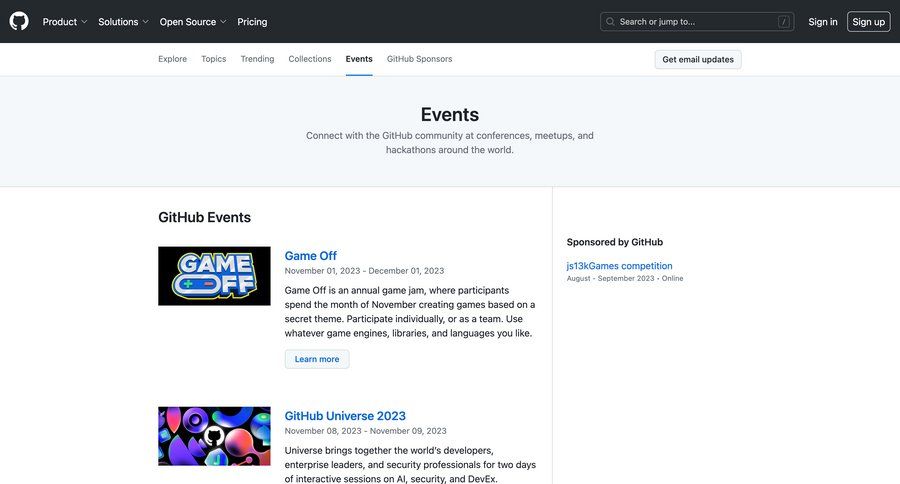Switch to the Trending tab

pyautogui.click(x=257, y=59)
